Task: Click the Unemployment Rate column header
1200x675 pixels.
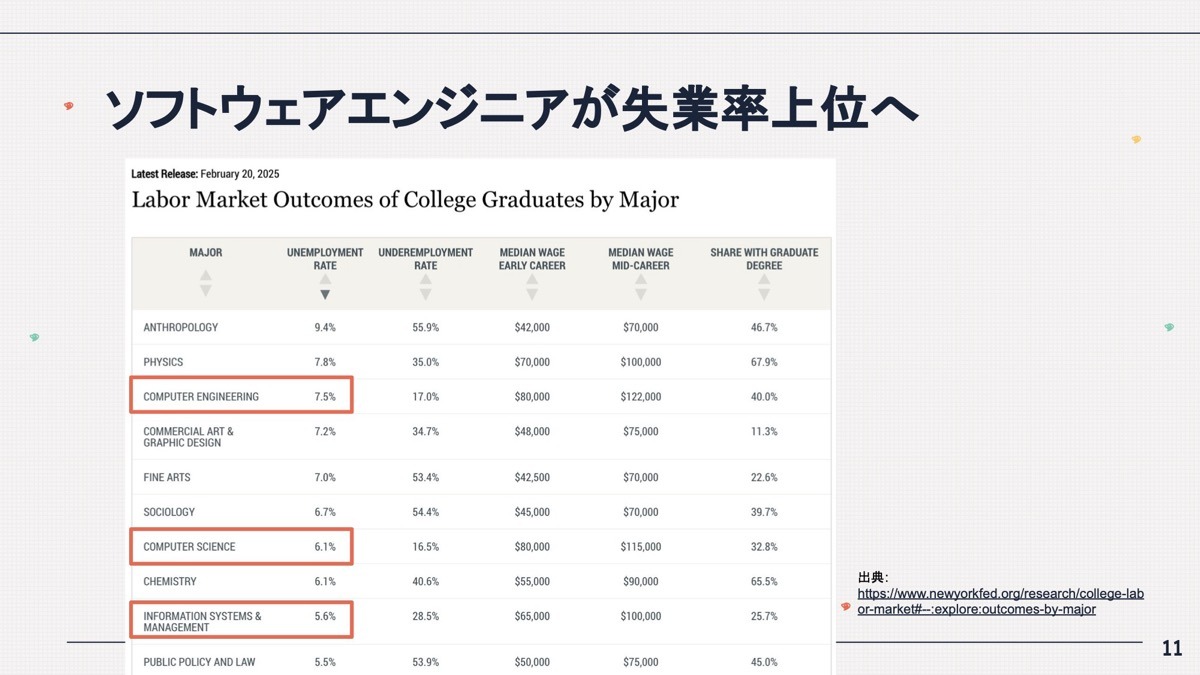Action: click(325, 259)
